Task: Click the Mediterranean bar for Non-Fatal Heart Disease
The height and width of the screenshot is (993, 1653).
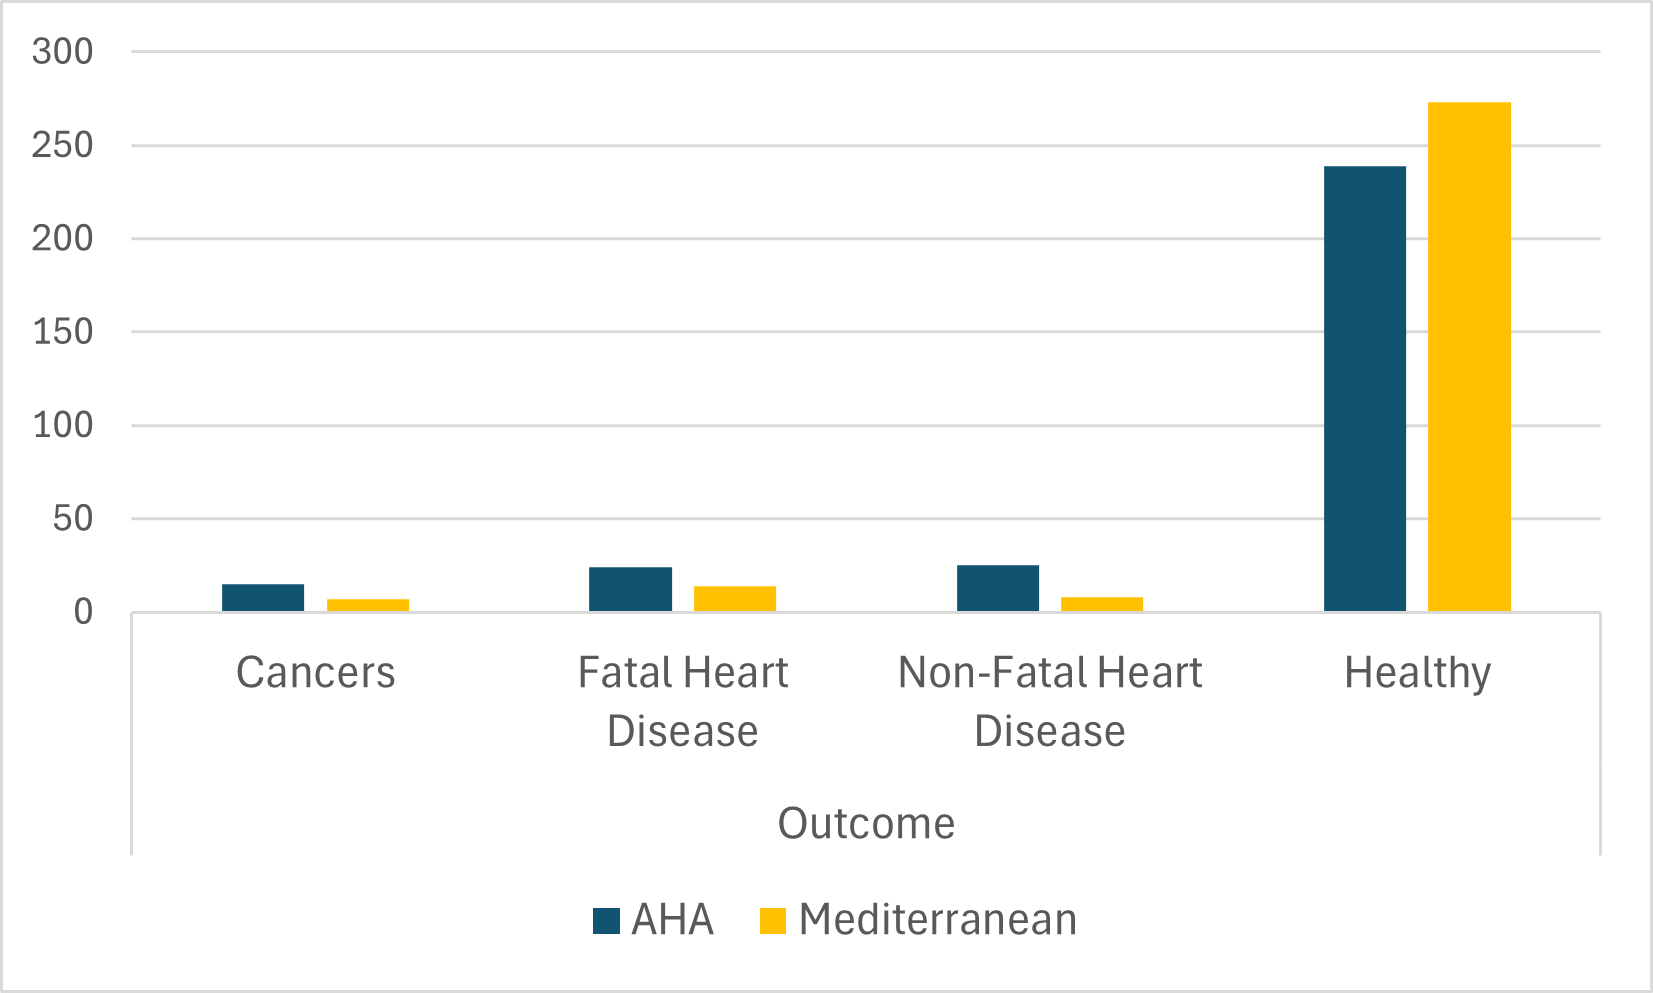Action: point(1102,604)
